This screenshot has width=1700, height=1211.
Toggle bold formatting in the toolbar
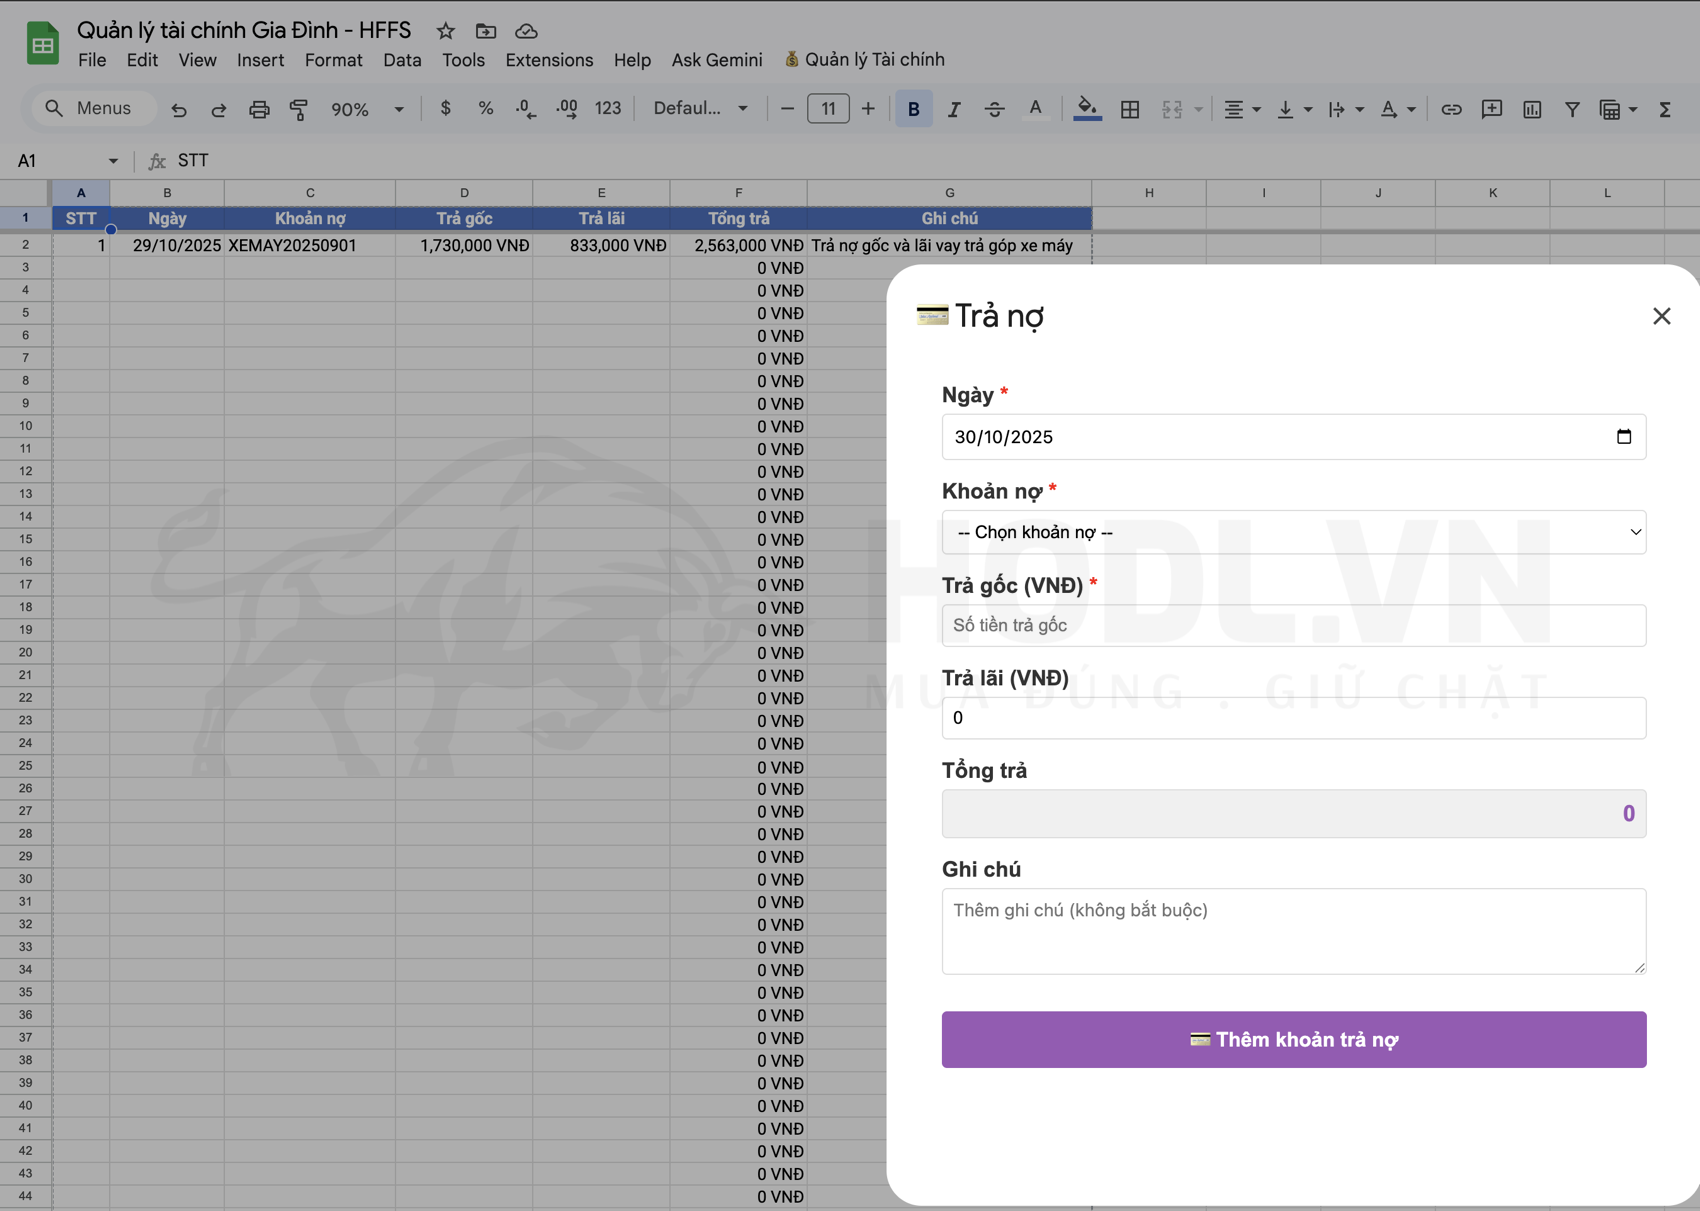(x=914, y=108)
